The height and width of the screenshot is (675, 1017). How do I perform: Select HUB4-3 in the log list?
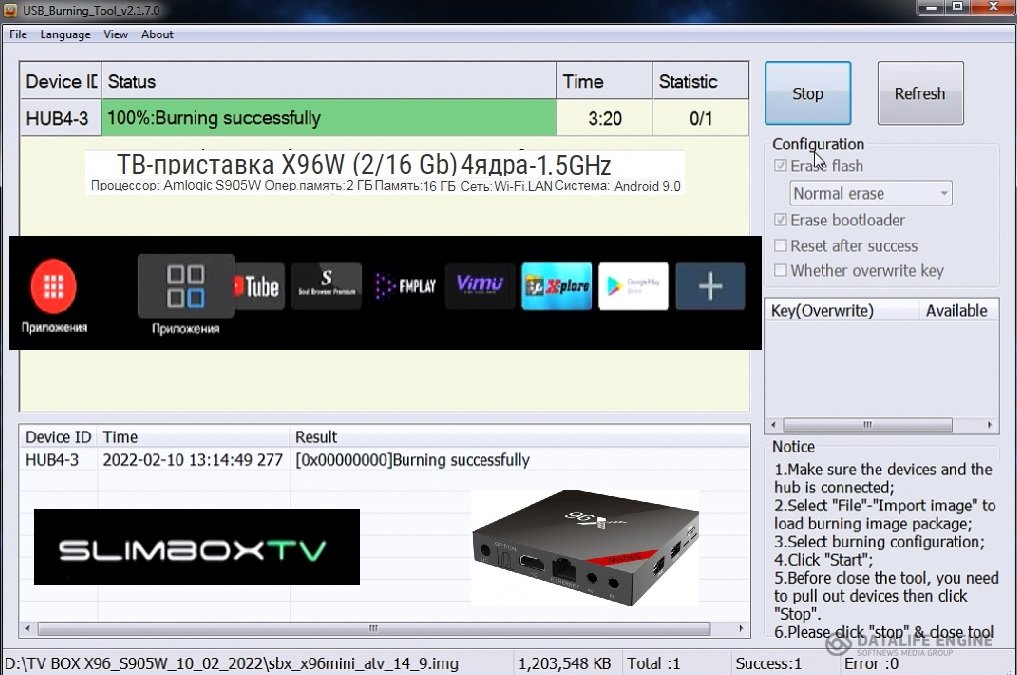point(52,460)
